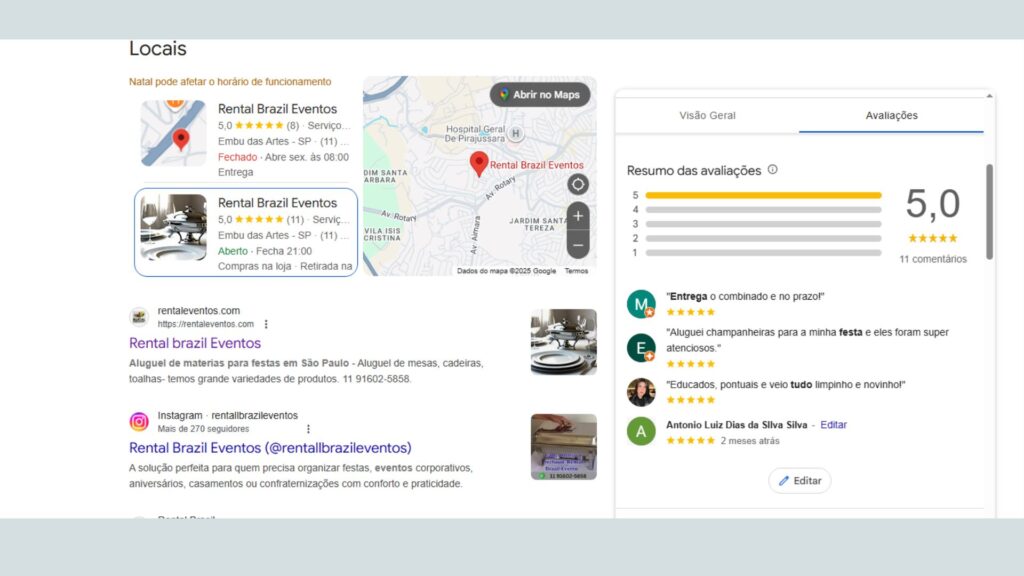Click the red Rental Brazil Eventos map pin
The image size is (1024, 576).
tap(479, 163)
